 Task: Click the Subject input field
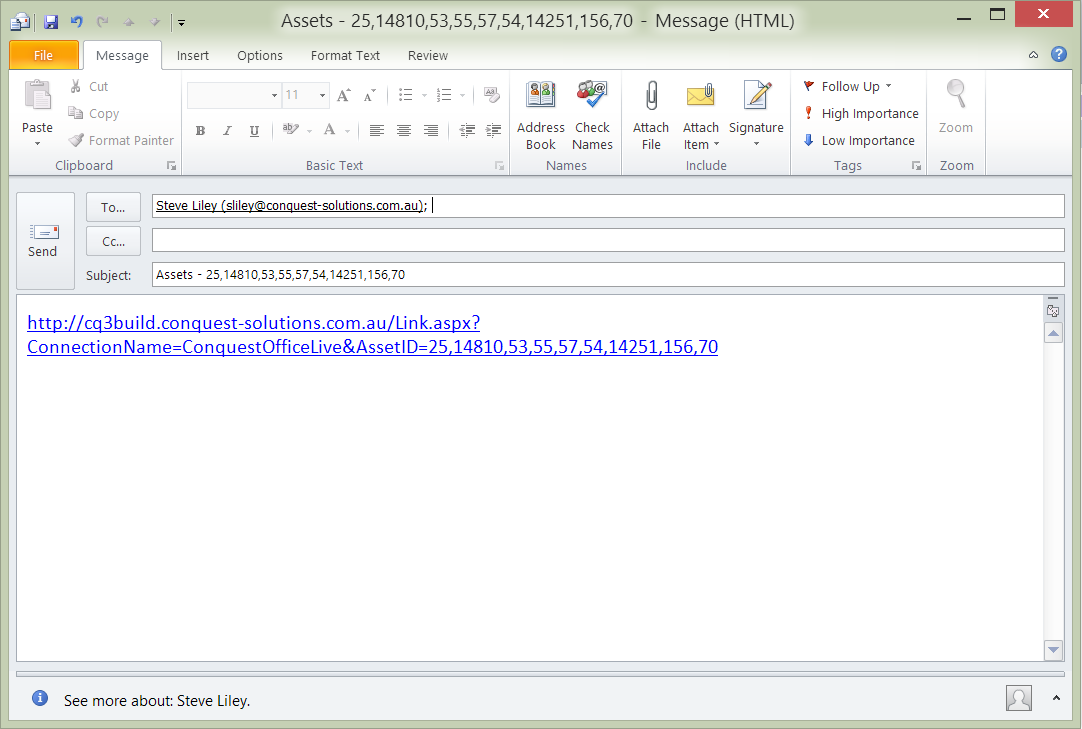(608, 275)
